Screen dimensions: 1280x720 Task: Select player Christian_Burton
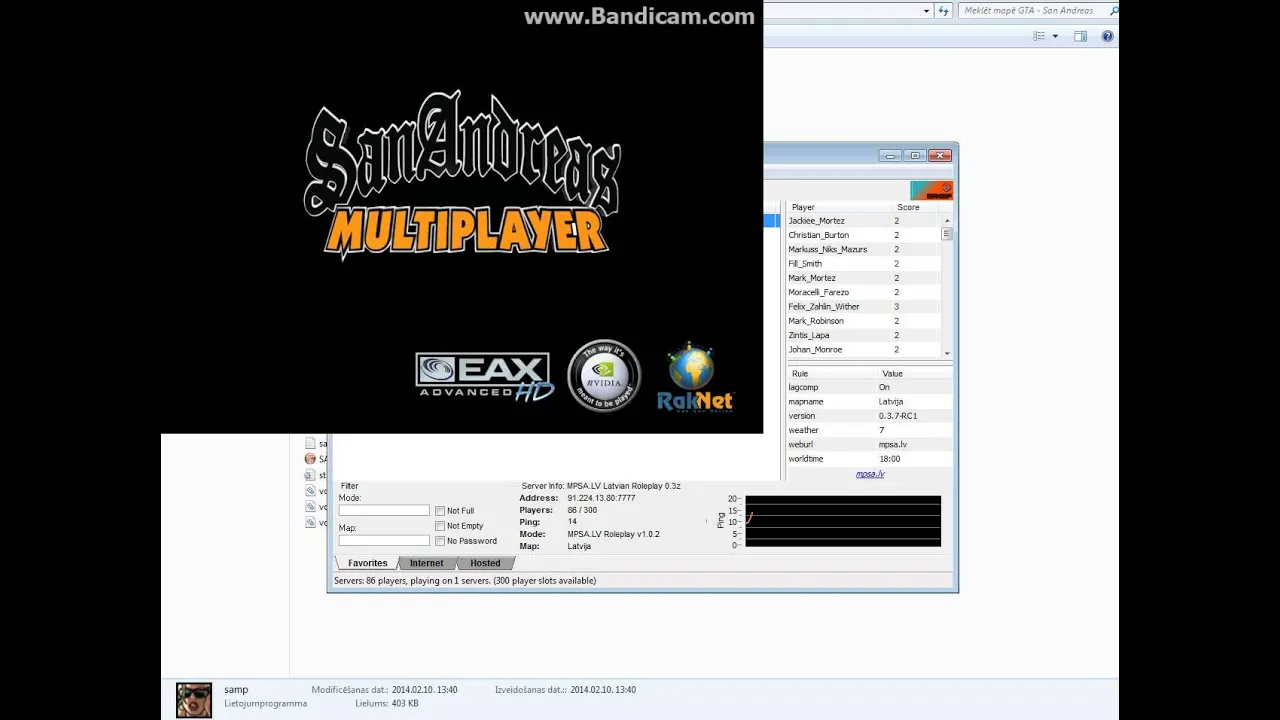(x=864, y=235)
